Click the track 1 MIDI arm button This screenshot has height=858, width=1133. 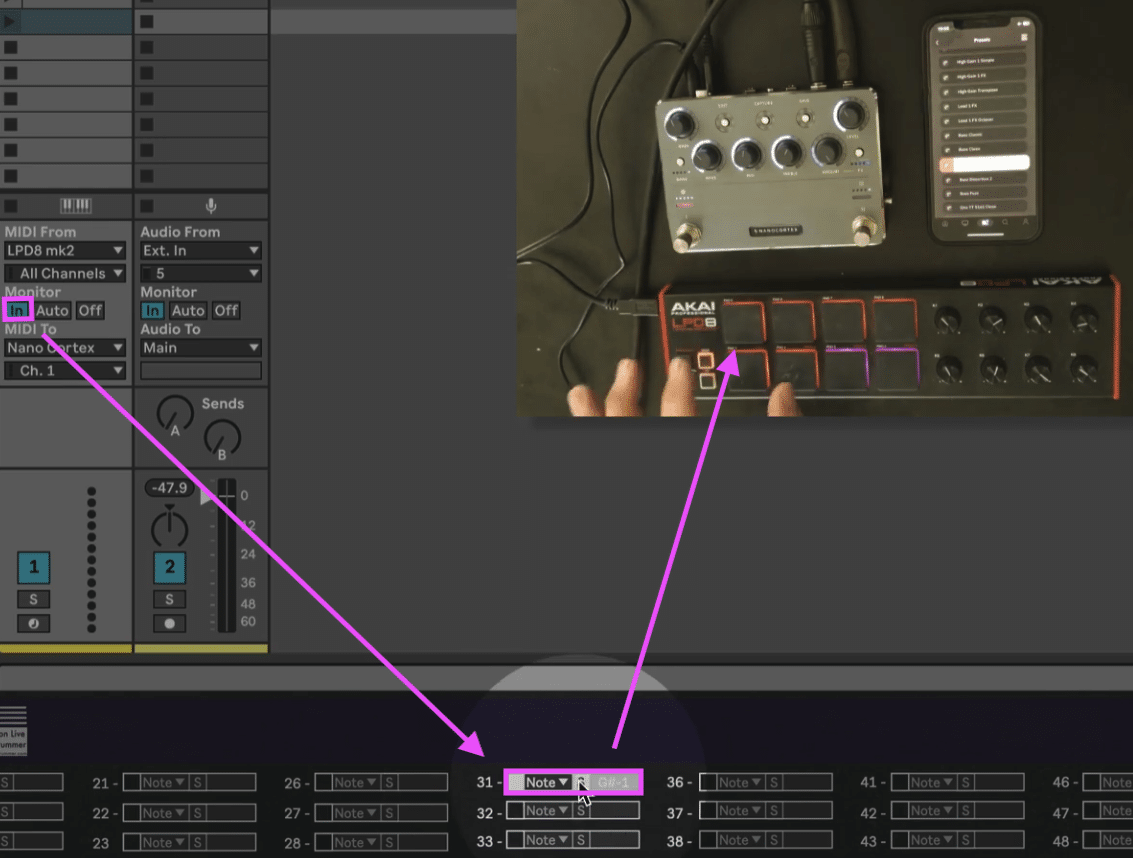34,623
